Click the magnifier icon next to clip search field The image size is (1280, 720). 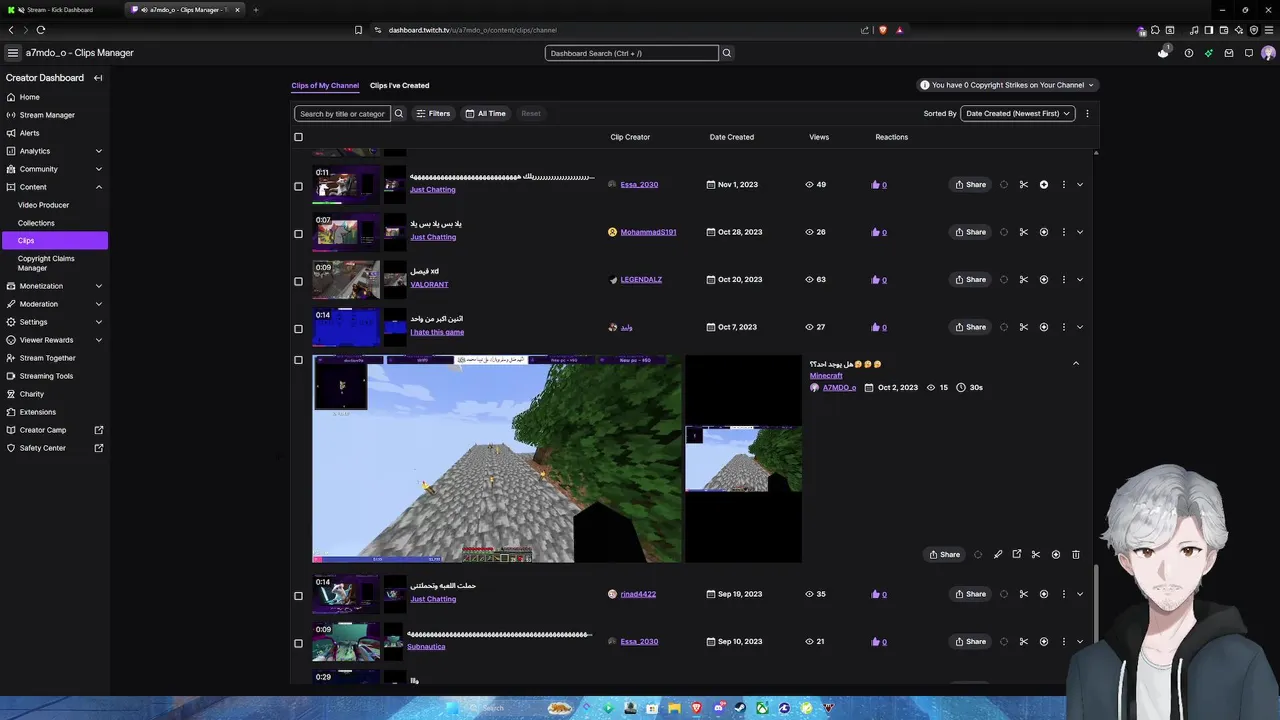click(x=398, y=113)
